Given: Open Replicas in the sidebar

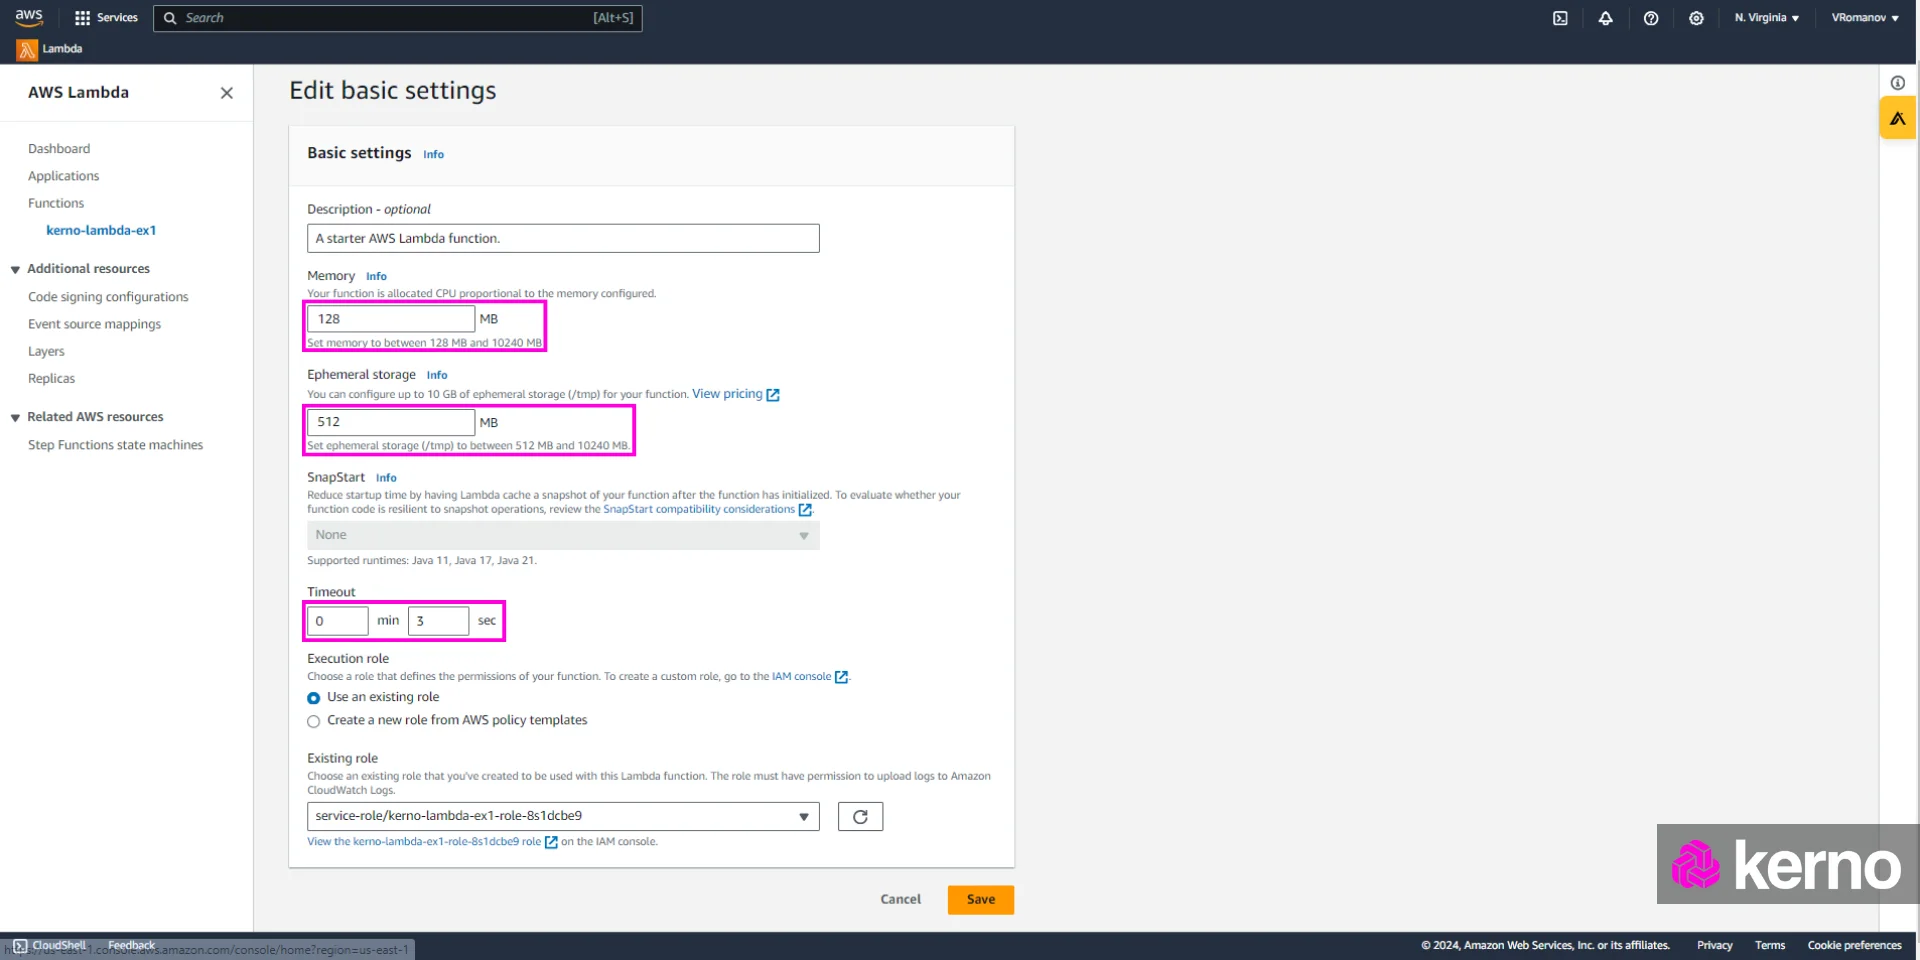Looking at the screenshot, I should 51,379.
